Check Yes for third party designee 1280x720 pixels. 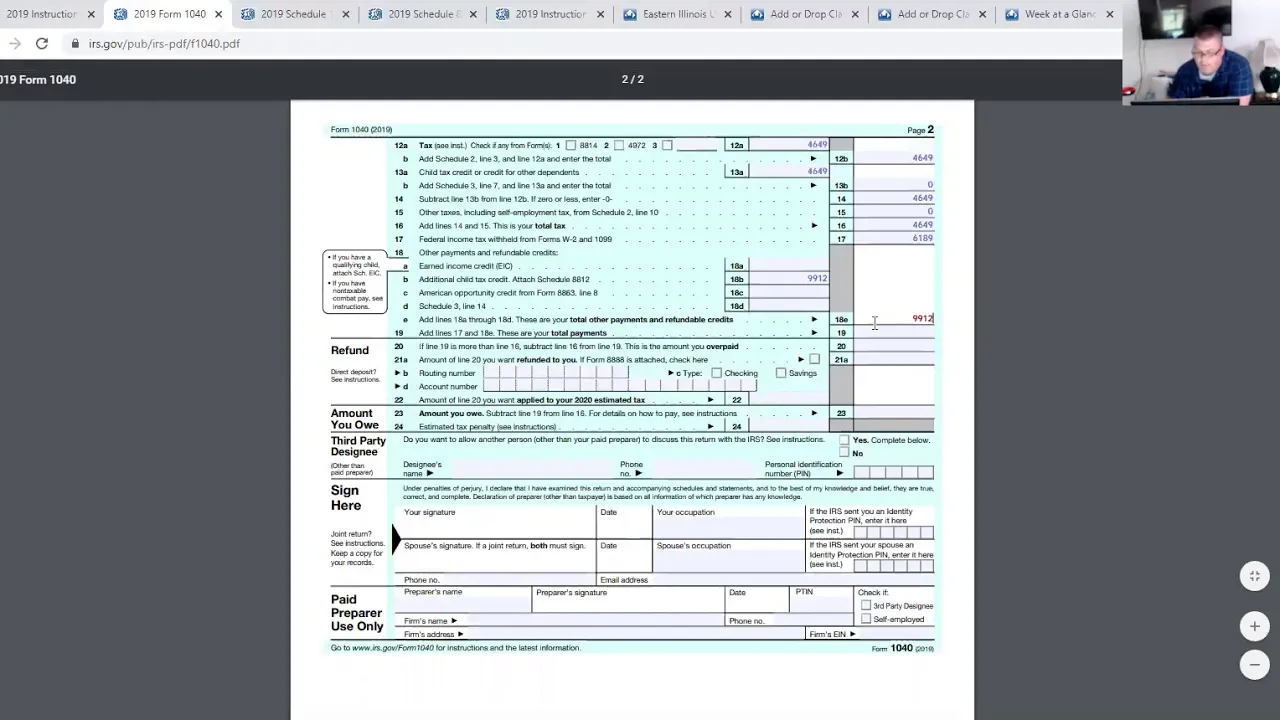tap(844, 440)
